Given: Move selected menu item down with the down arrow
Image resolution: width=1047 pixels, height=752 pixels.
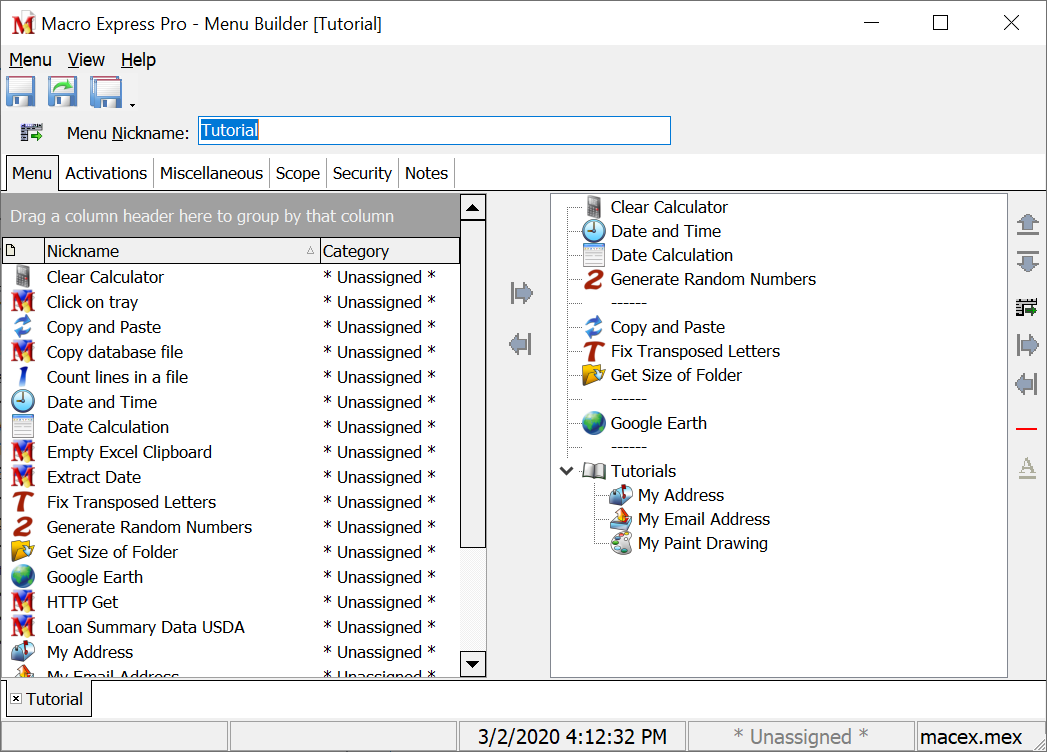Looking at the screenshot, I should pyautogui.click(x=1027, y=262).
